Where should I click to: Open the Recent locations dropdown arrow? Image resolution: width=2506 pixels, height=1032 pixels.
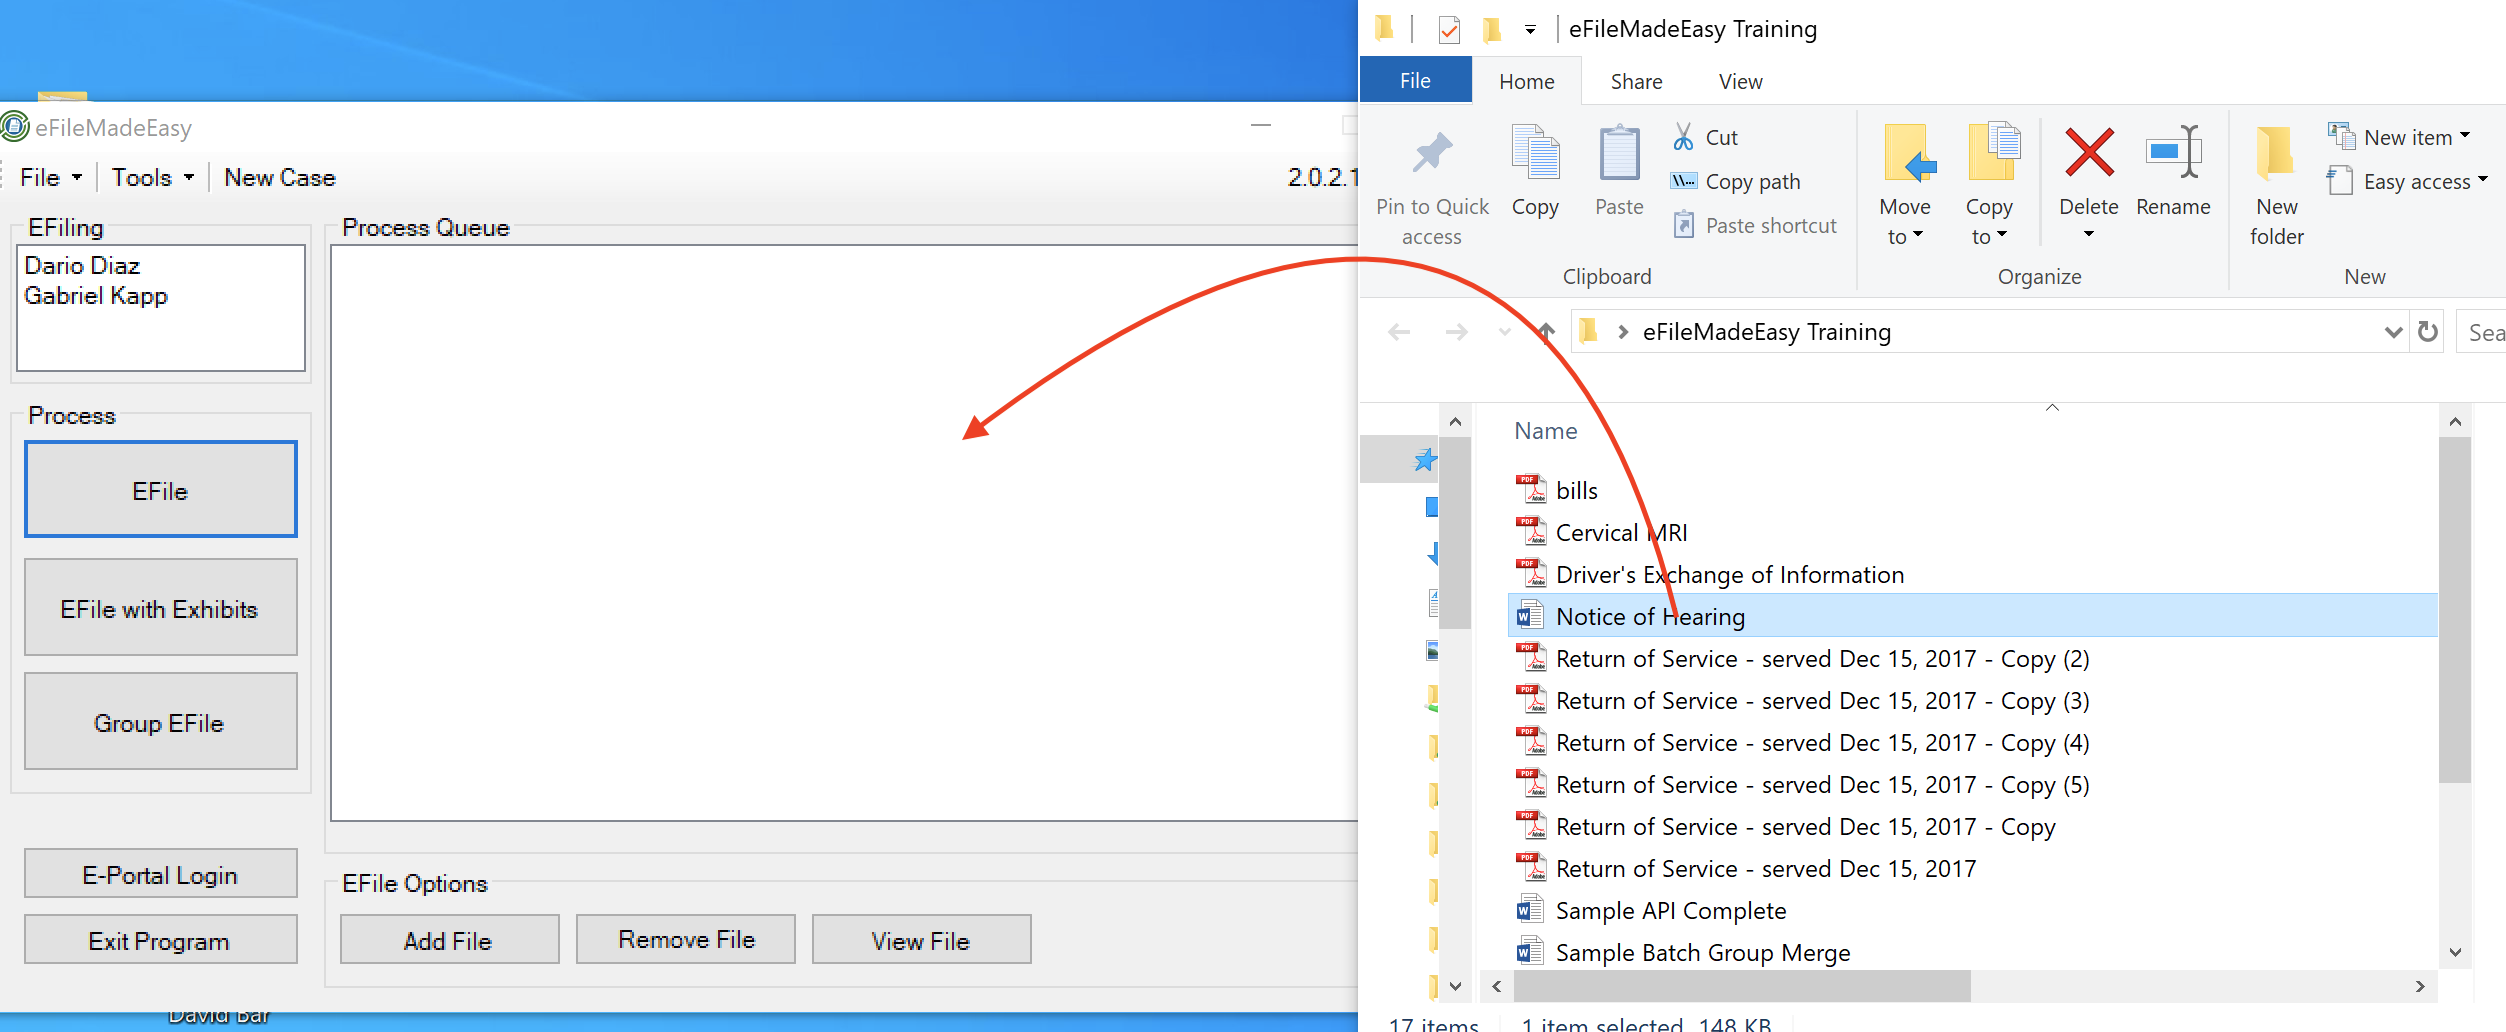pos(1505,332)
